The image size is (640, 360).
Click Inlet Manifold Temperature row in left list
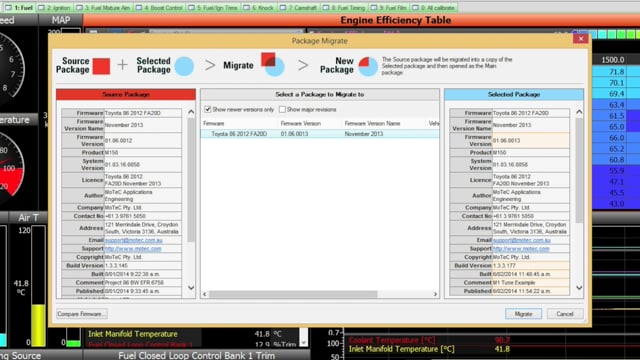(191, 334)
